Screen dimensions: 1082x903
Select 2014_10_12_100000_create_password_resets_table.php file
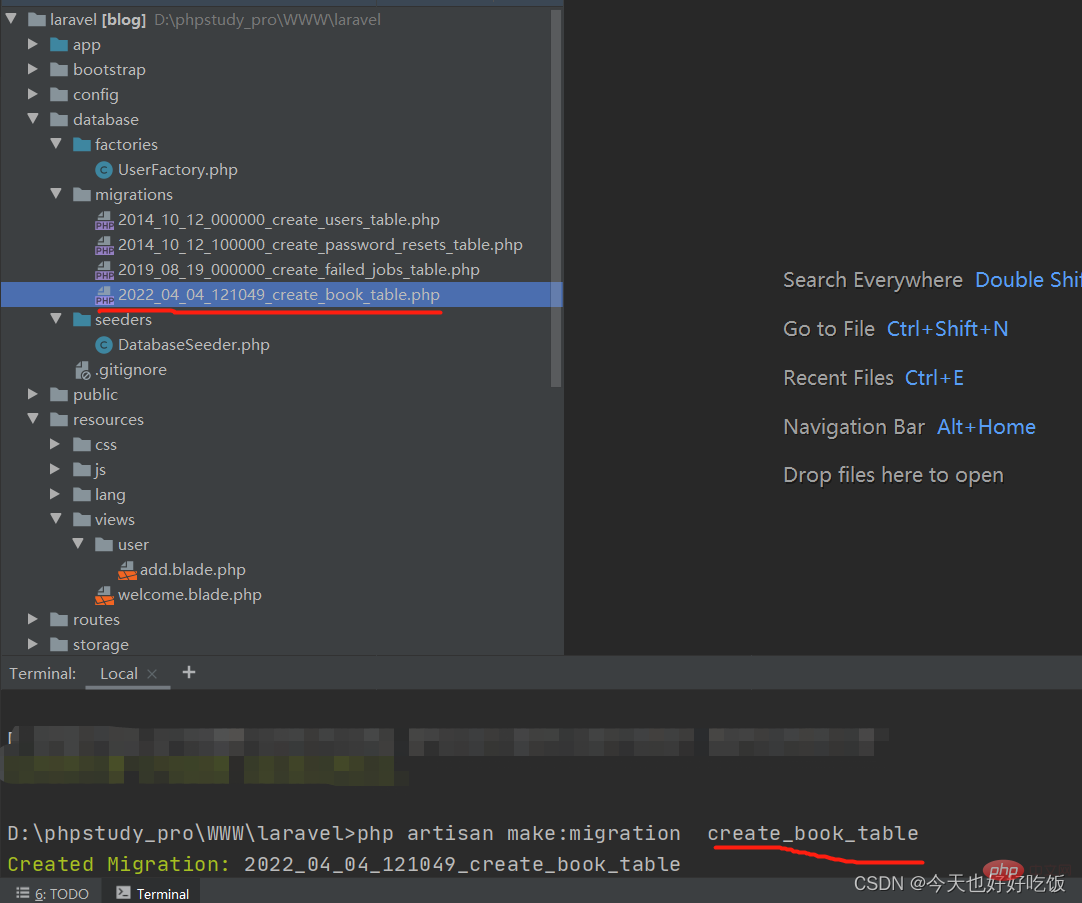pyautogui.click(x=320, y=245)
